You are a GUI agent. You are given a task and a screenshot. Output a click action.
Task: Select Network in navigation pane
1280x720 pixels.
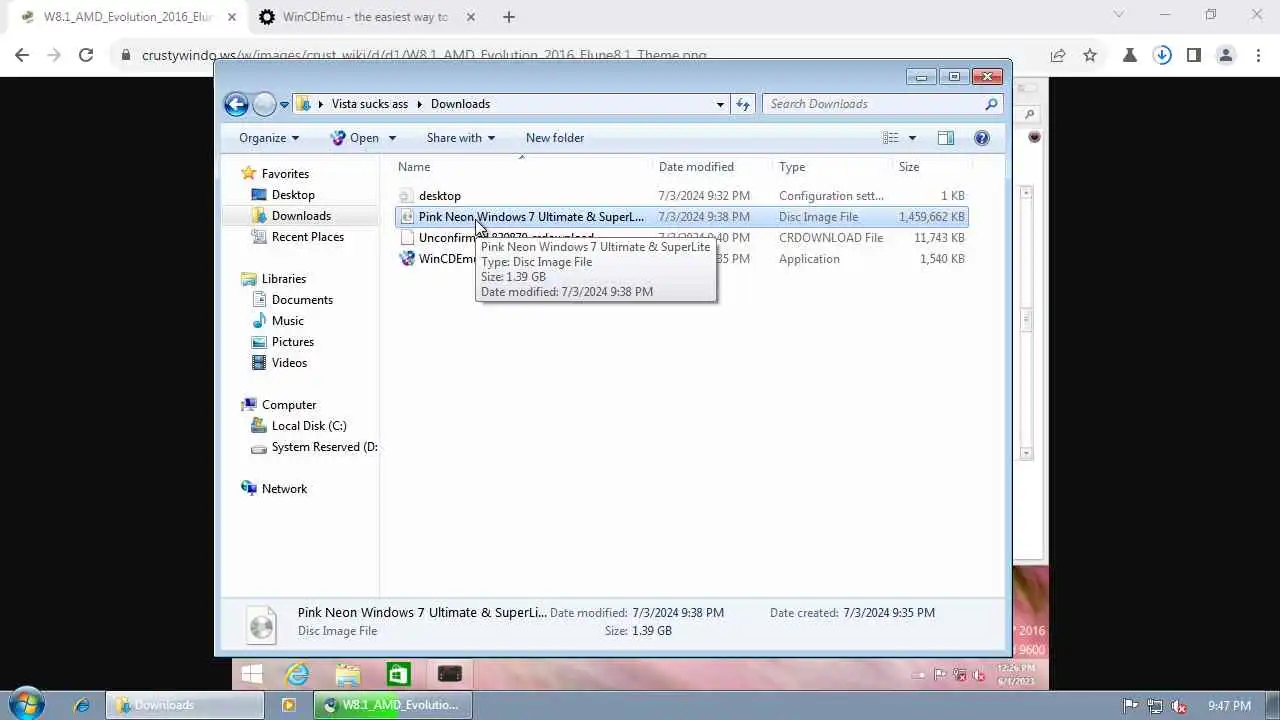pos(284,489)
